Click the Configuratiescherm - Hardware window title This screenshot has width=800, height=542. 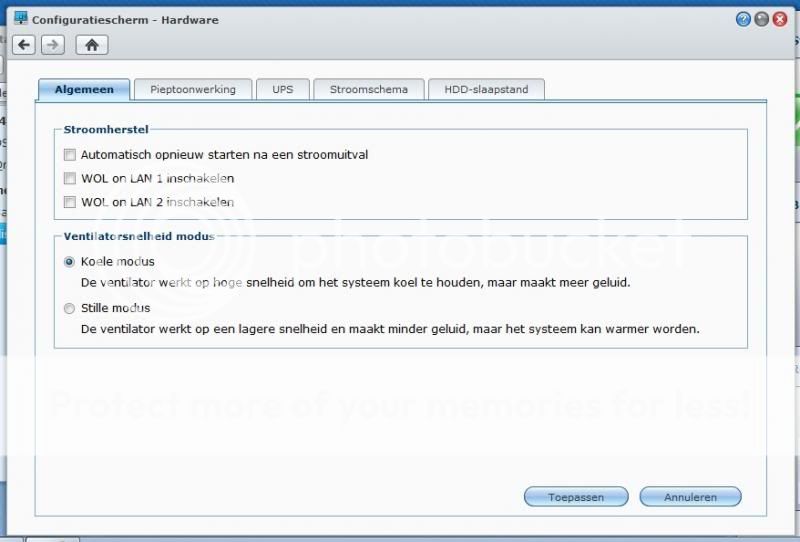coord(125,20)
